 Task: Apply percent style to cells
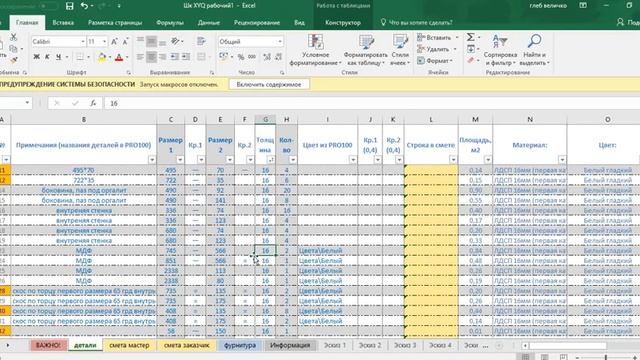tap(241, 57)
